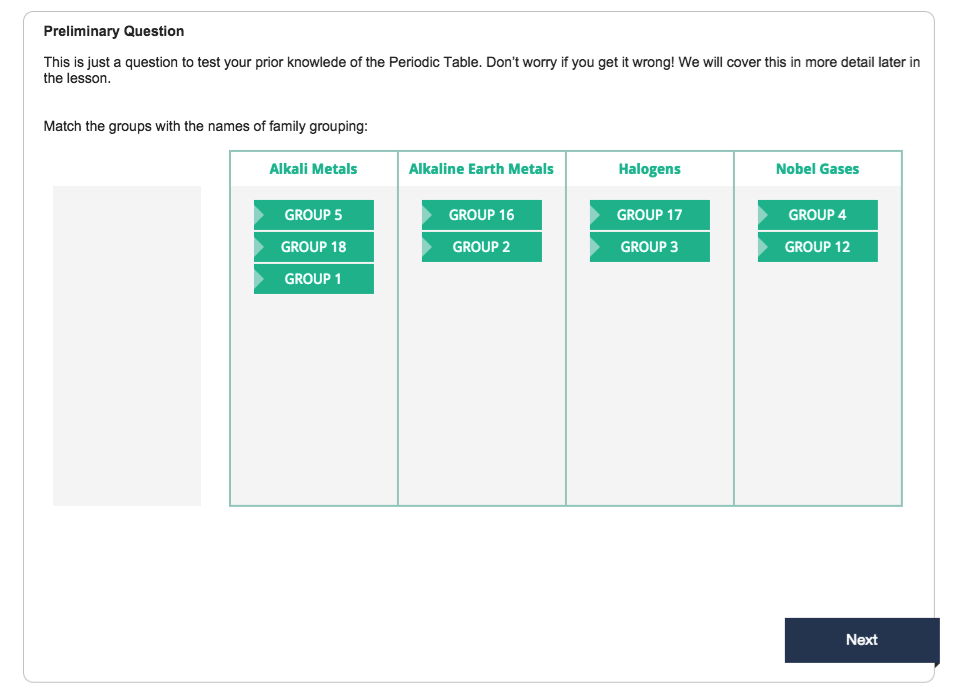Click the Next button

click(862, 640)
